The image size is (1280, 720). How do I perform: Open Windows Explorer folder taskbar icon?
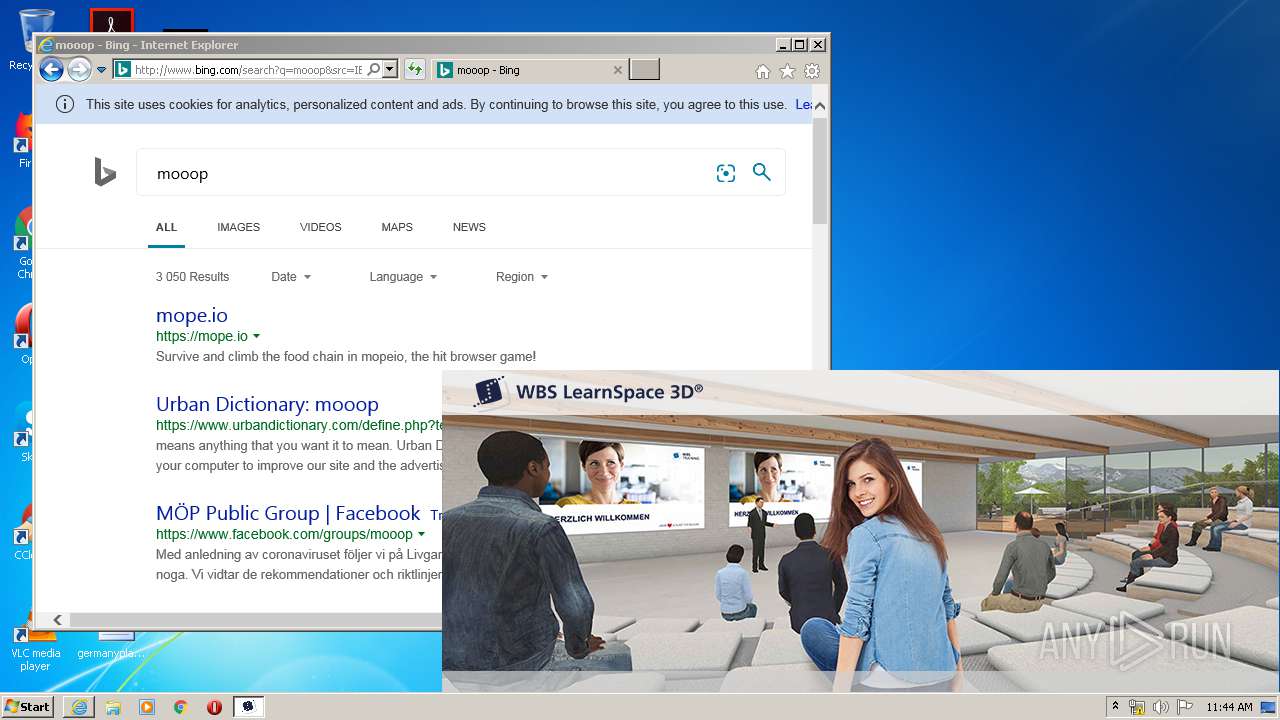point(113,707)
